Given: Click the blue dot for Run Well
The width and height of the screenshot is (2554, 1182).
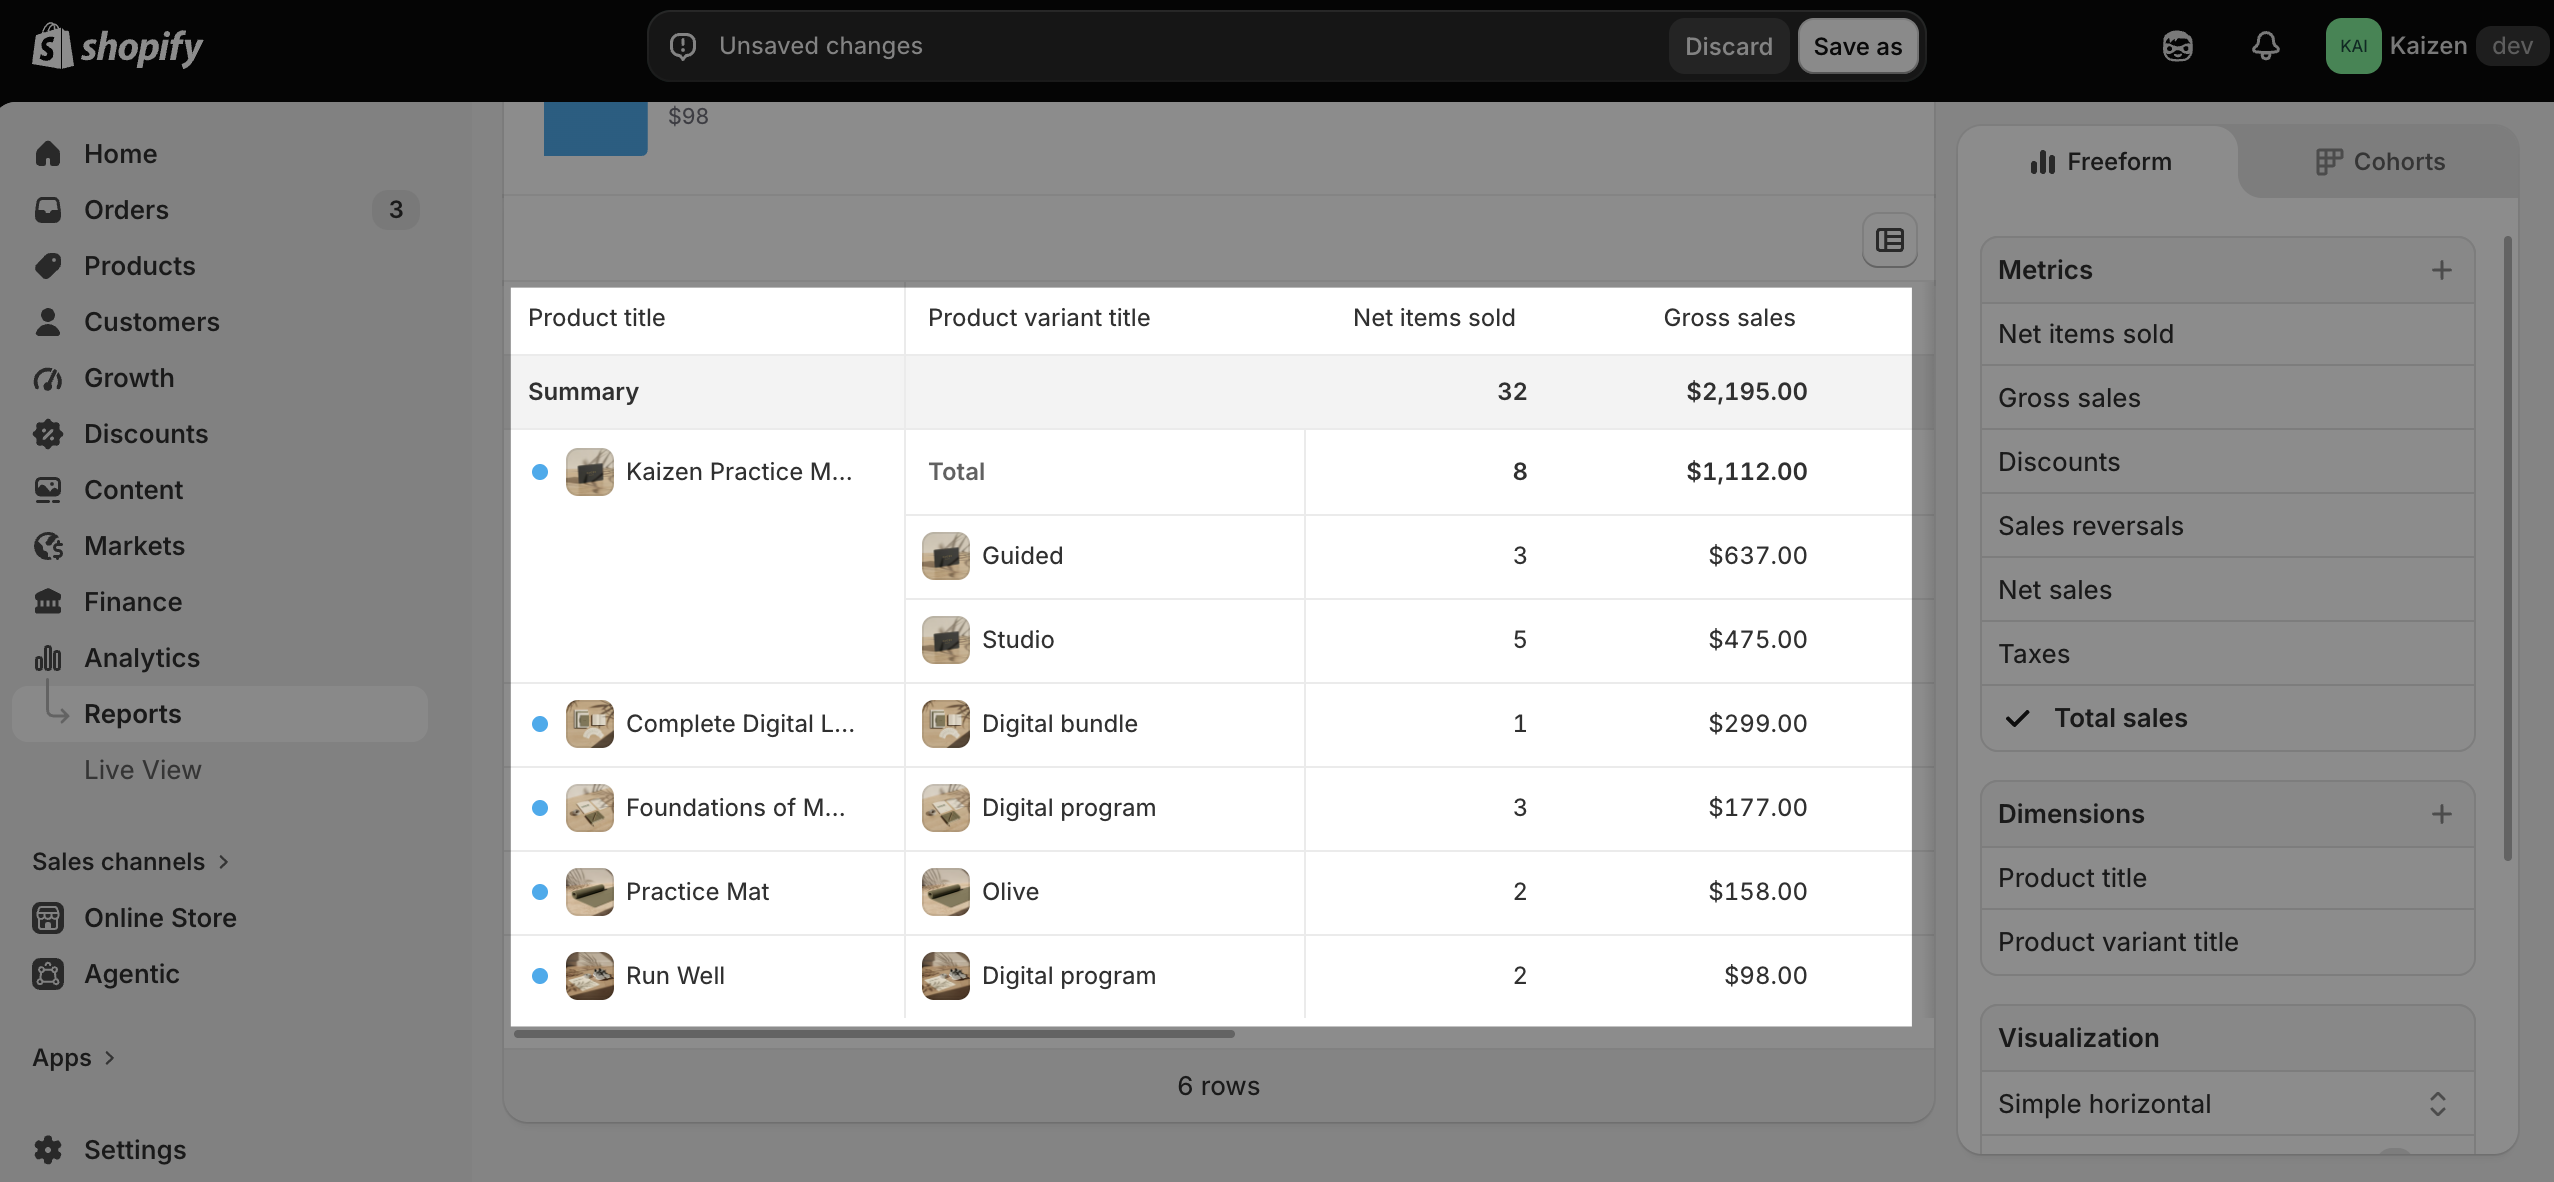Looking at the screenshot, I should [x=540, y=976].
